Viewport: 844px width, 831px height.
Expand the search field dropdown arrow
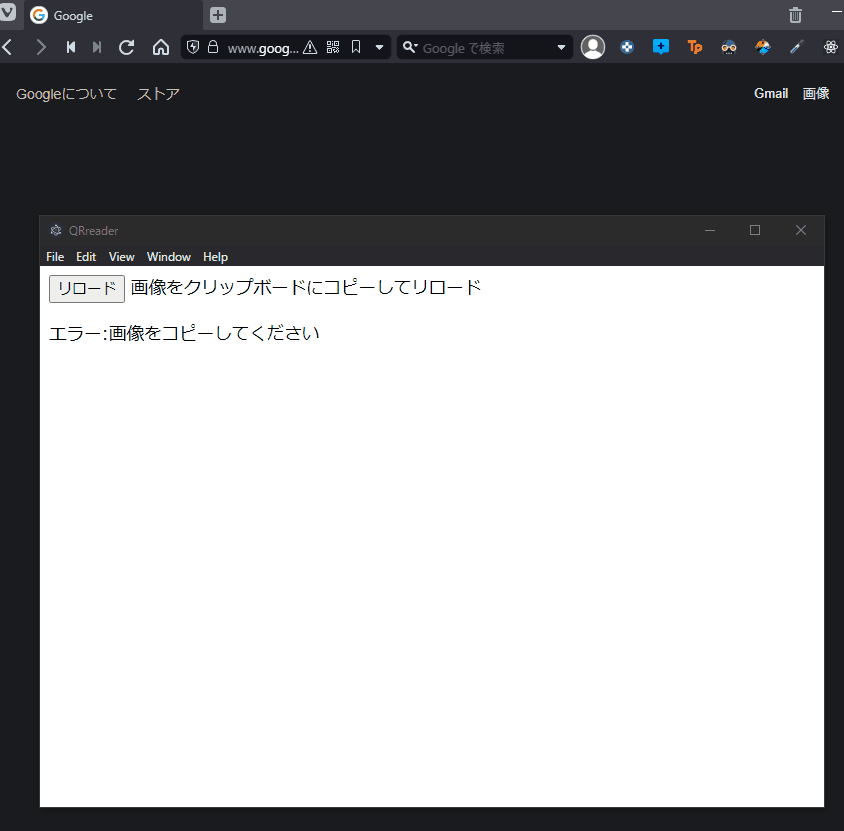click(561, 47)
